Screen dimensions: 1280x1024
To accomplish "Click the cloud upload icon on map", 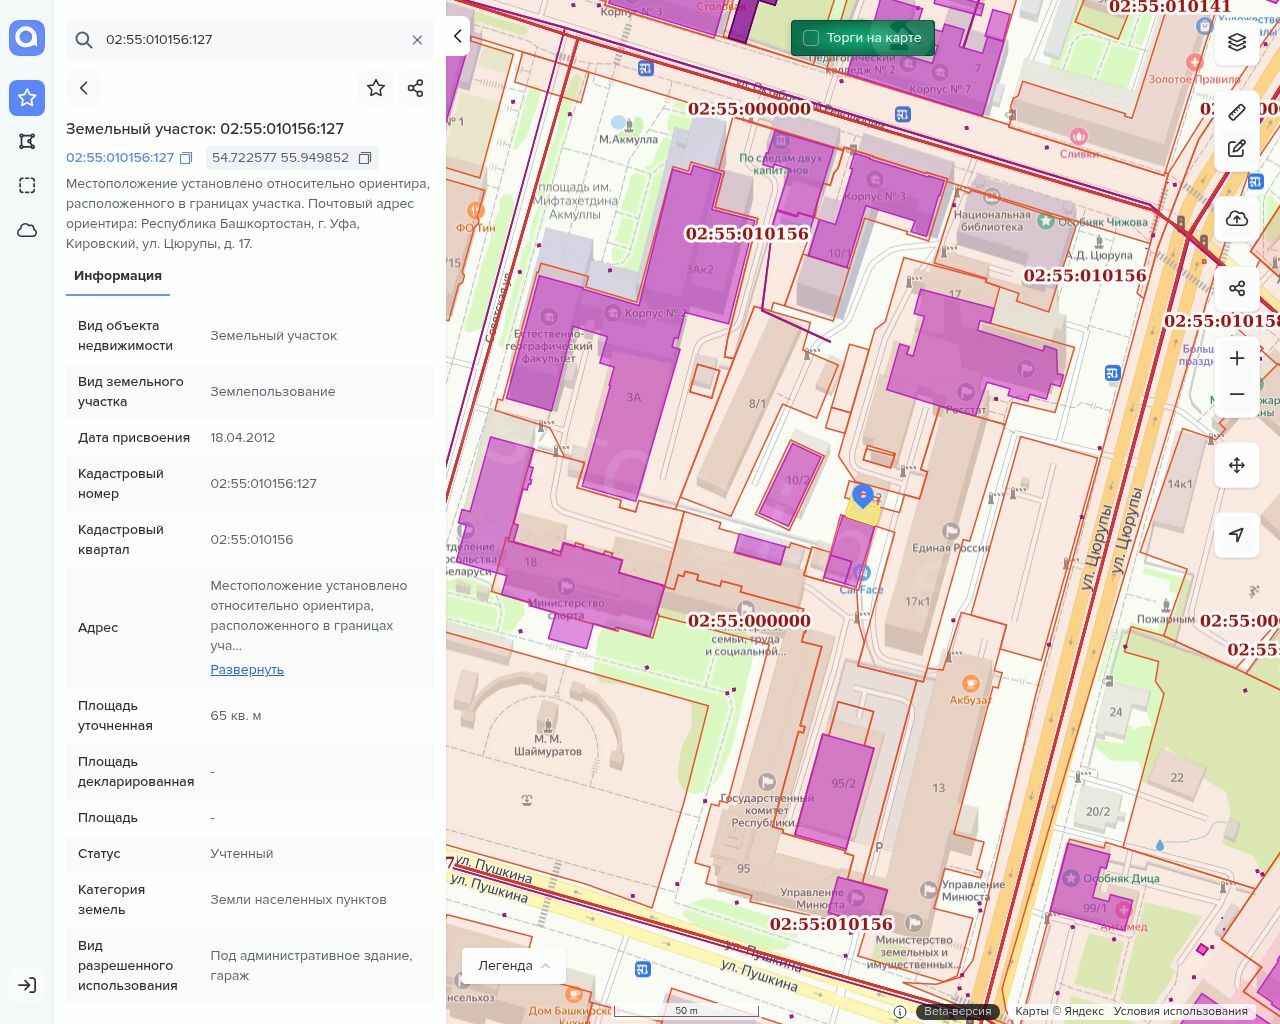I will click(1237, 219).
